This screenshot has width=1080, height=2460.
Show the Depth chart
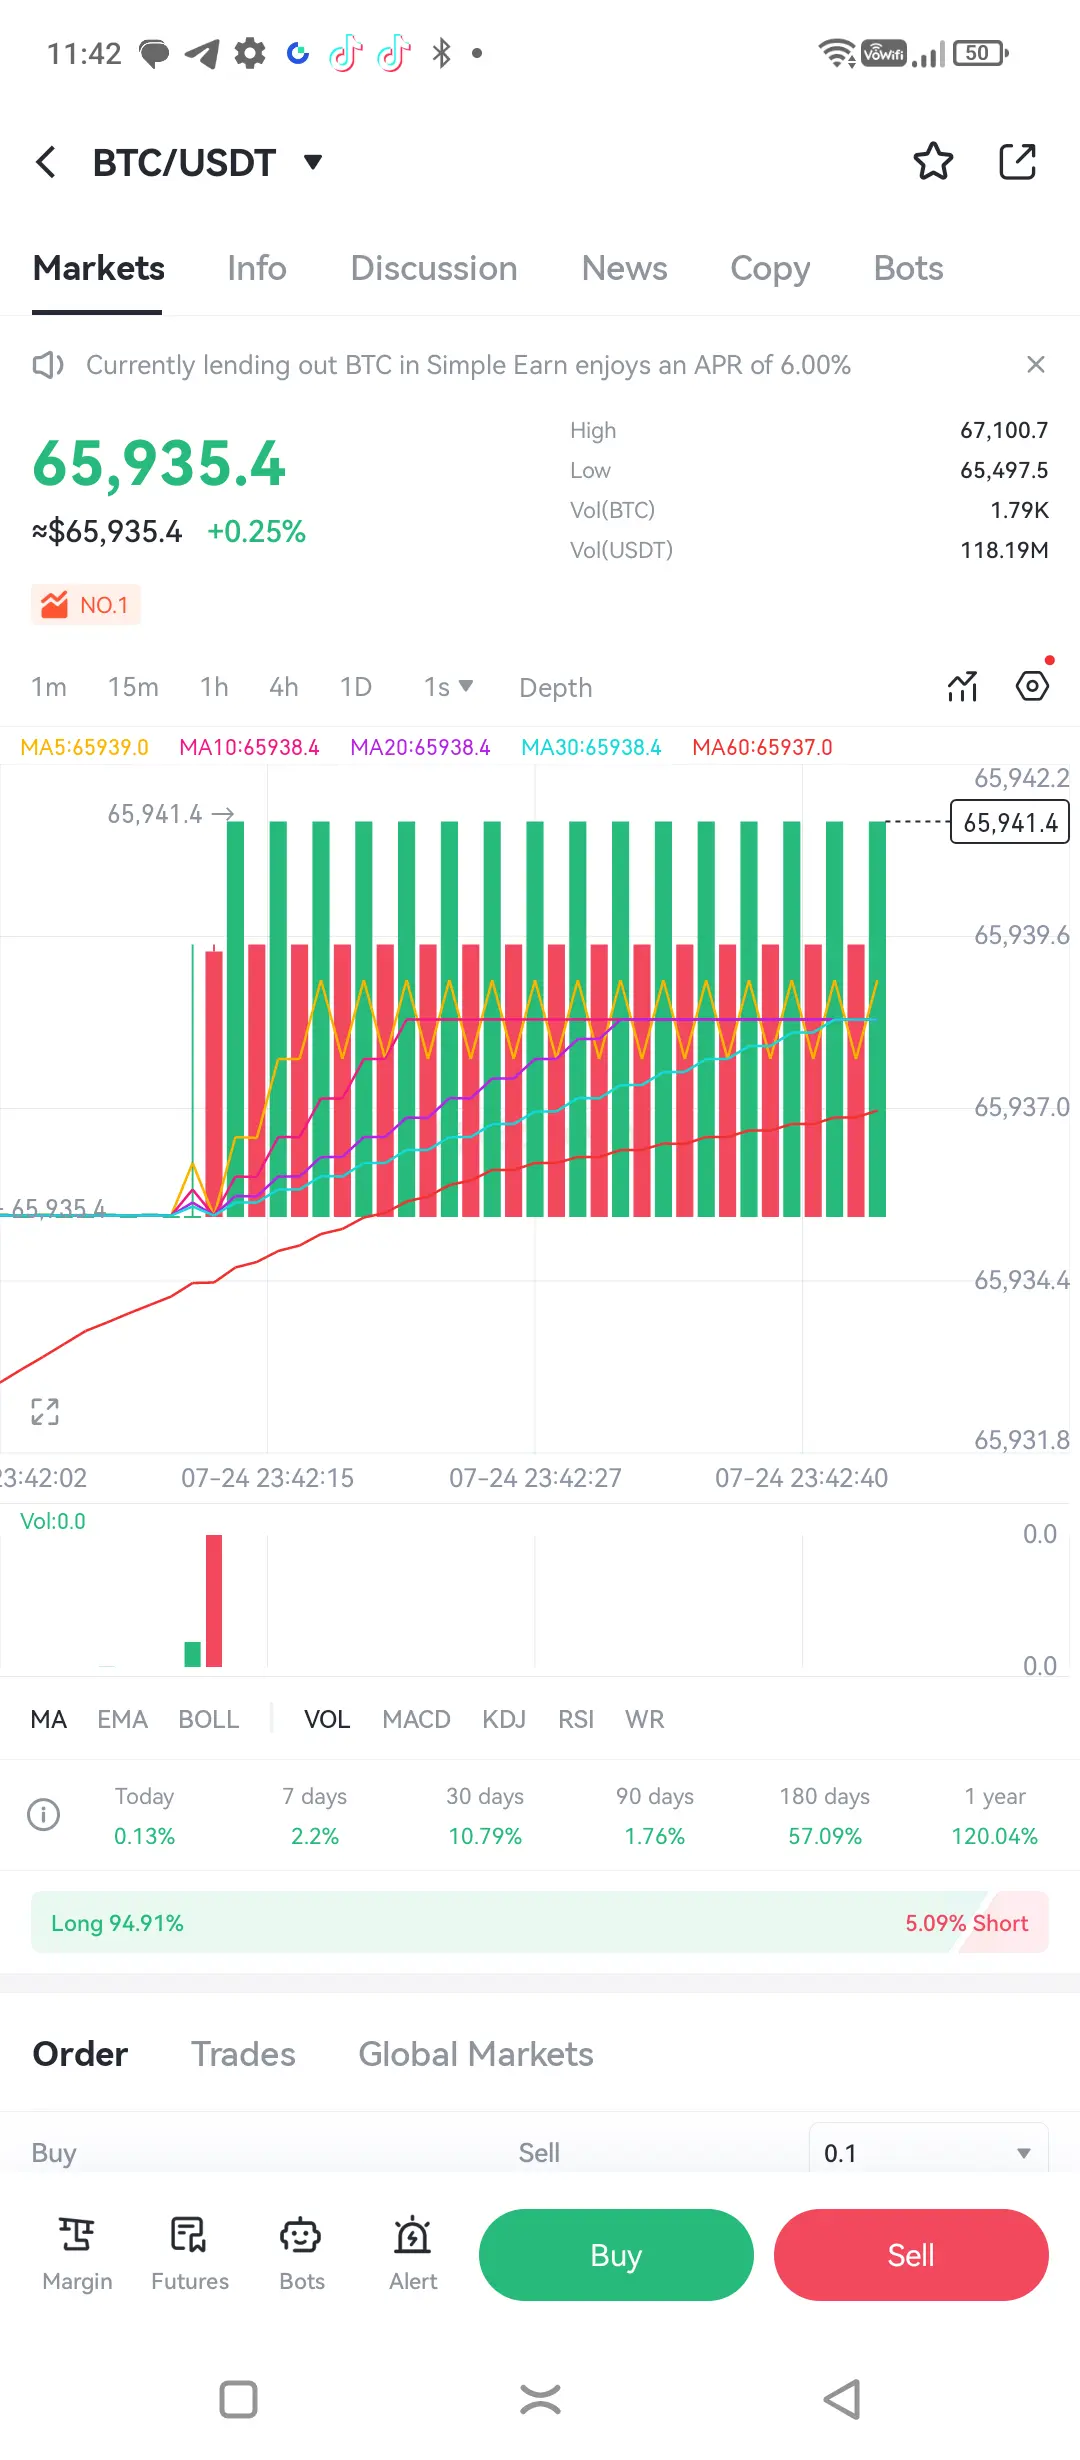[555, 688]
